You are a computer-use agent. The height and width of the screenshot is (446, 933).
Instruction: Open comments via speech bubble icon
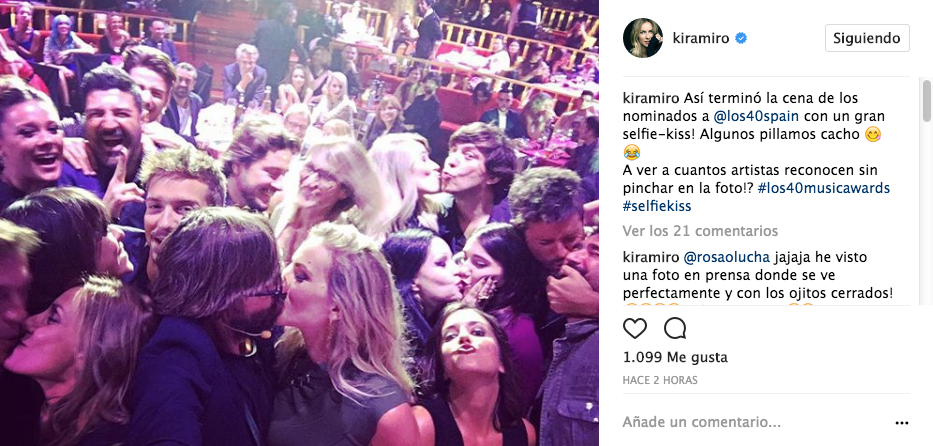click(675, 328)
